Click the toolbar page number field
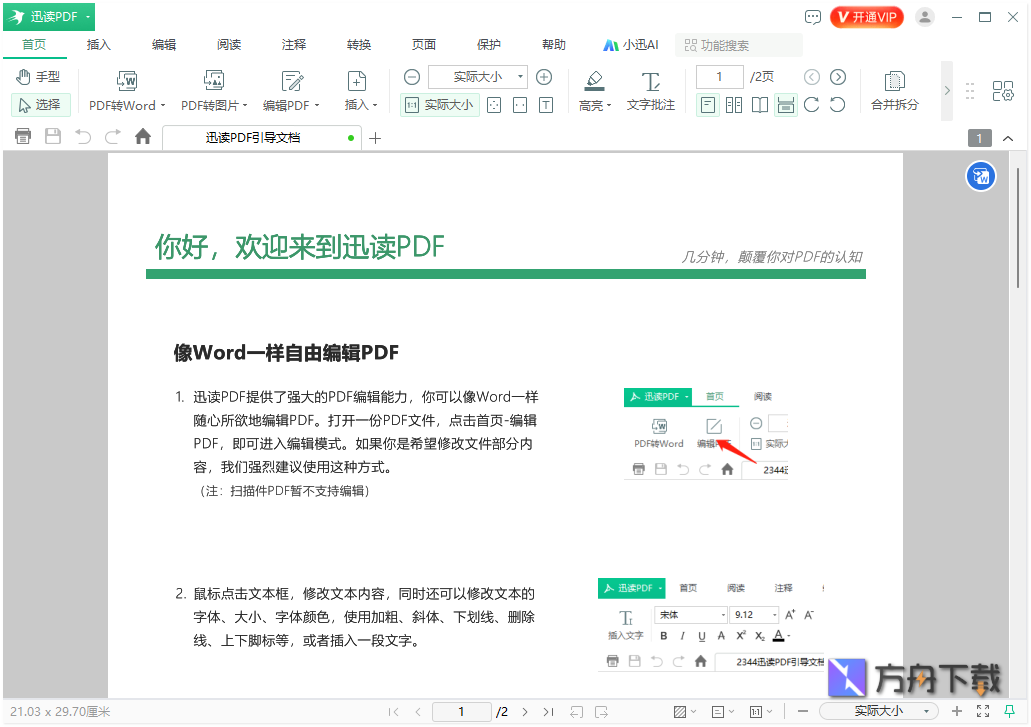Image resolution: width=1031 pixels, height=727 pixels. point(719,77)
